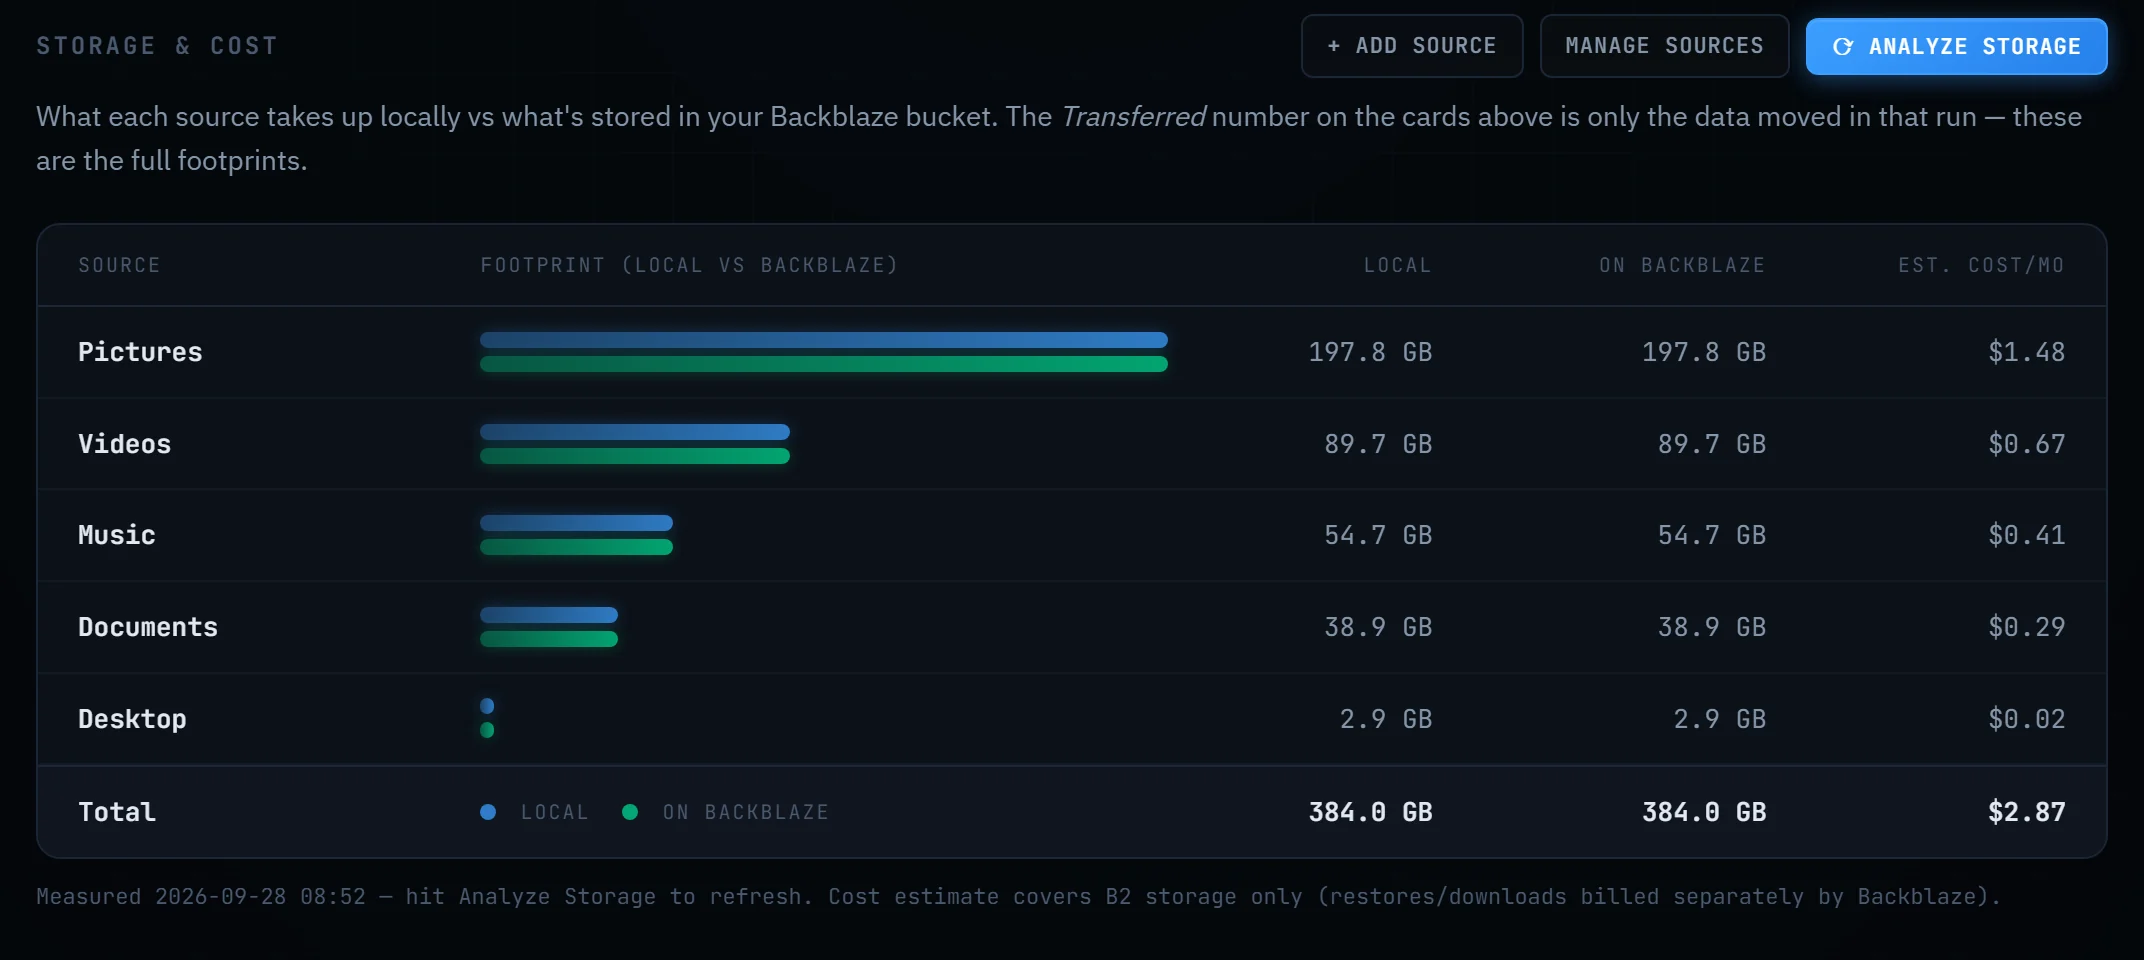2144x960 pixels.
Task: Click the $0.41 cost for Music
Action: 2027,535
